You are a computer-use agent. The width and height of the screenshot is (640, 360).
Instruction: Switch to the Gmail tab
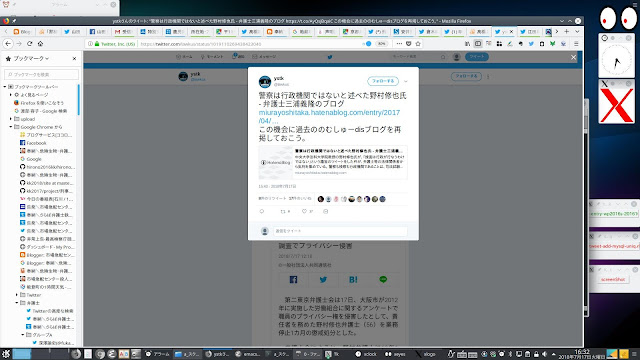(124, 31)
